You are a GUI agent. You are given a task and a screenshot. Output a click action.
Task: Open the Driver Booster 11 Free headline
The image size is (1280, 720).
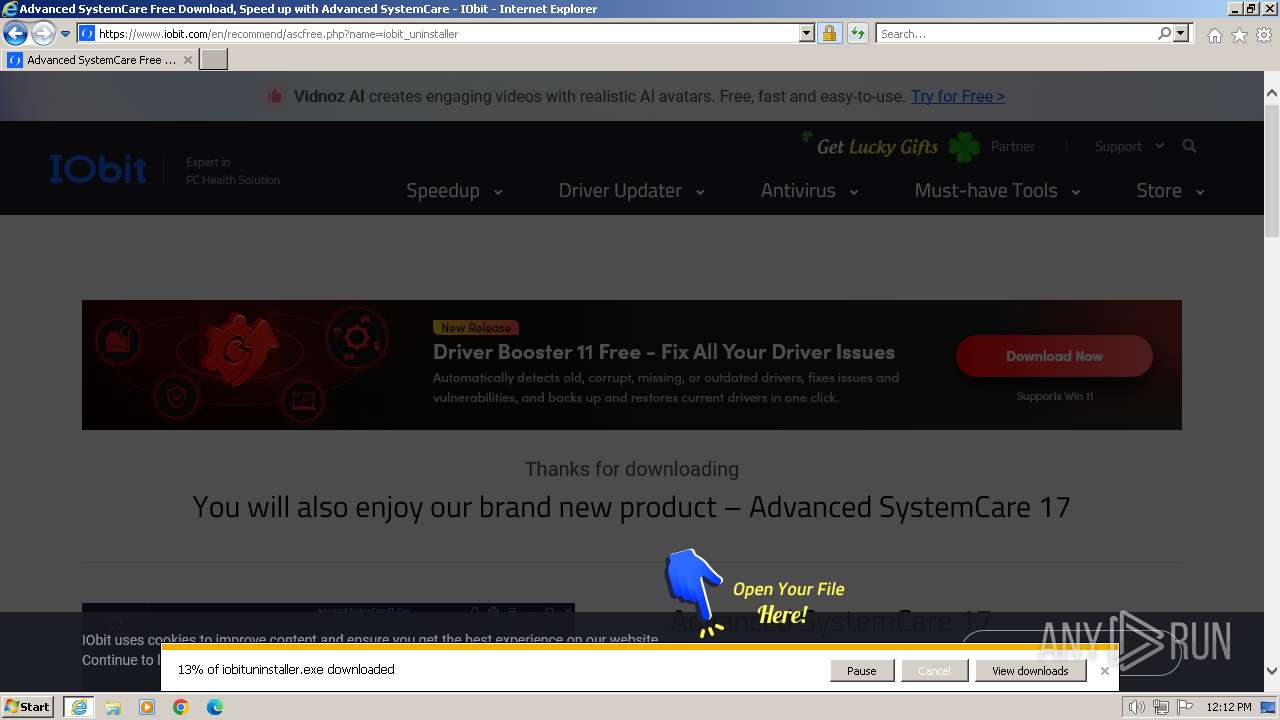point(664,352)
